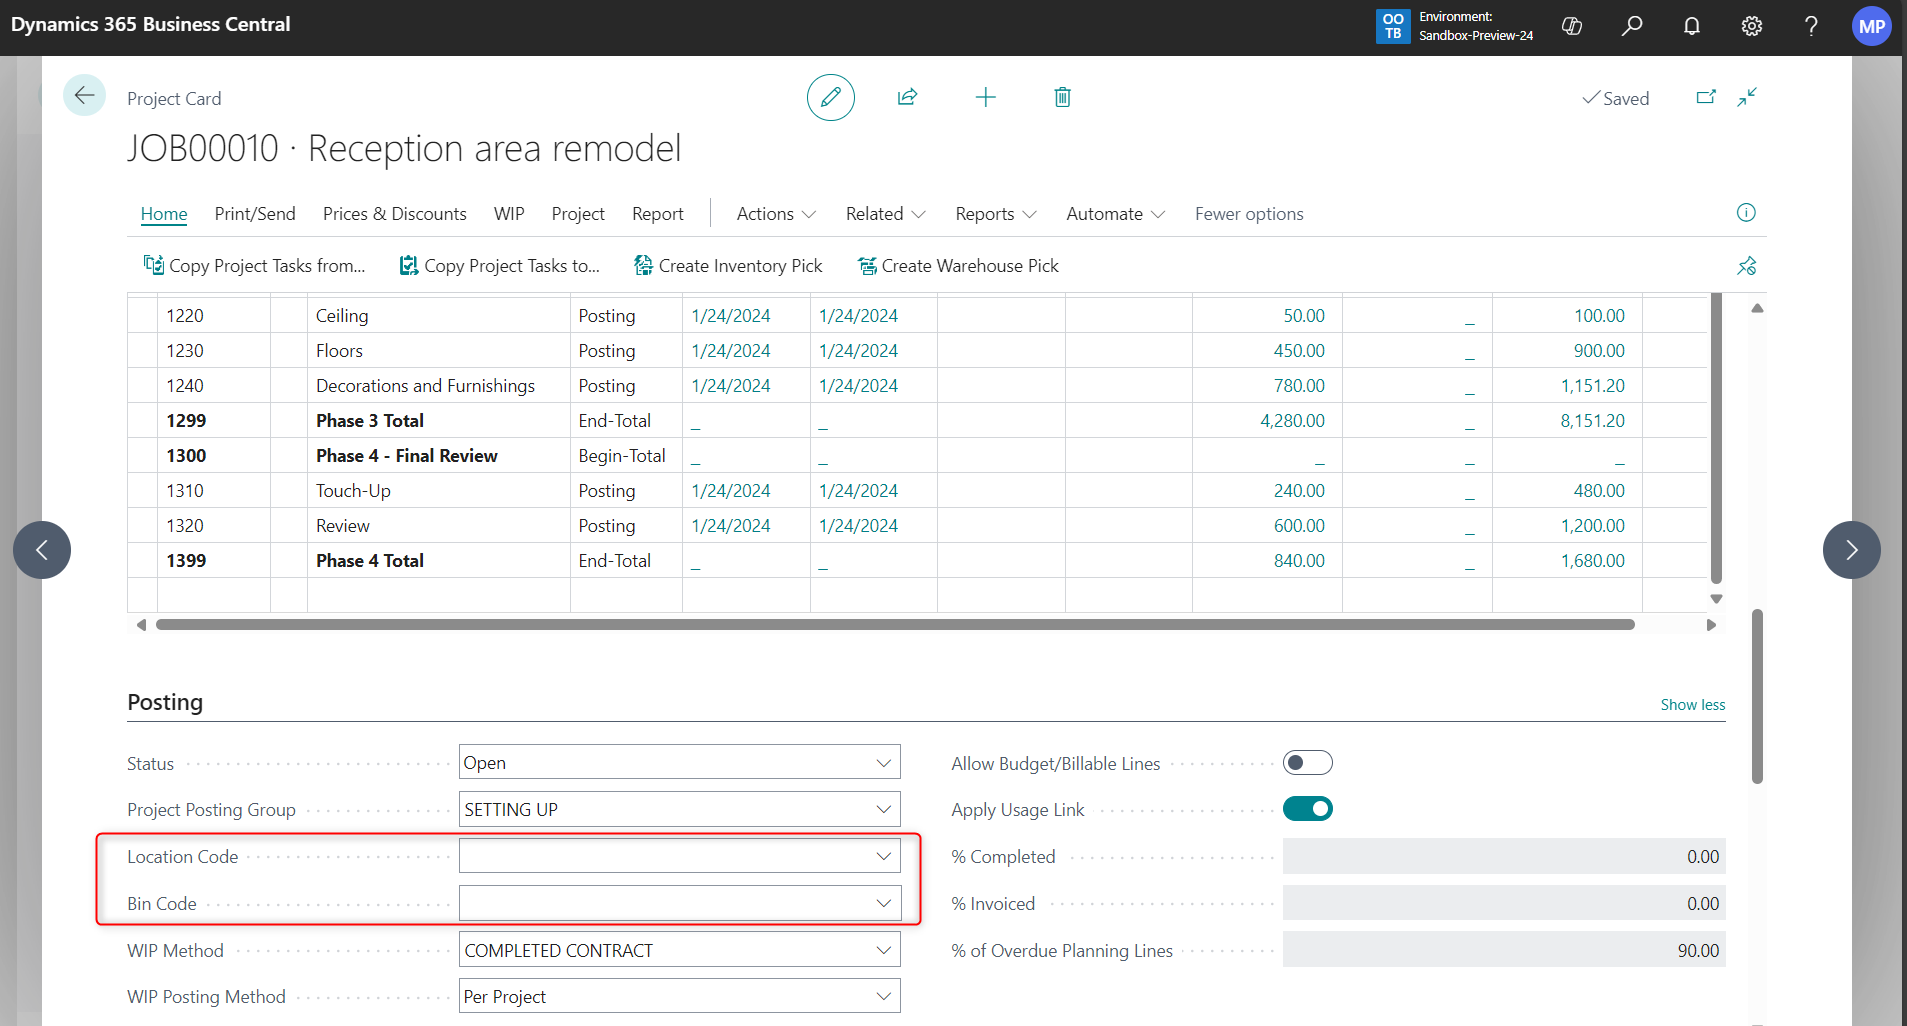The image size is (1907, 1026).
Task: Click the OO TB environment badge
Action: 1393,26
